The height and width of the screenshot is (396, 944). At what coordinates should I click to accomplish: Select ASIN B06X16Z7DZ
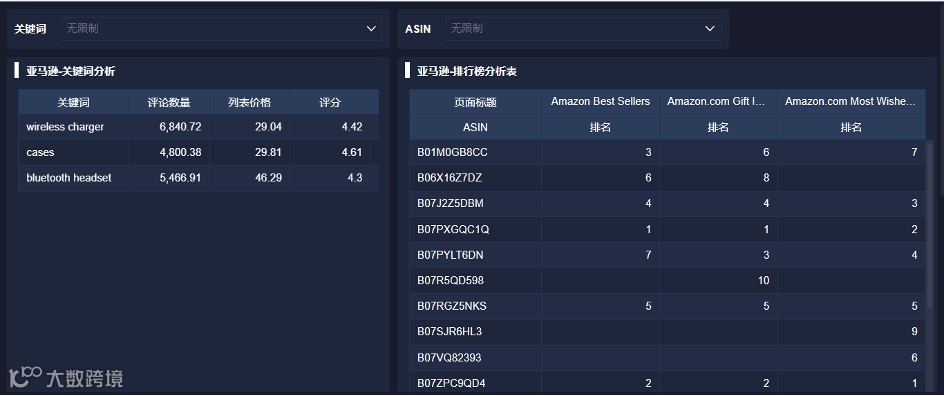tap(450, 178)
